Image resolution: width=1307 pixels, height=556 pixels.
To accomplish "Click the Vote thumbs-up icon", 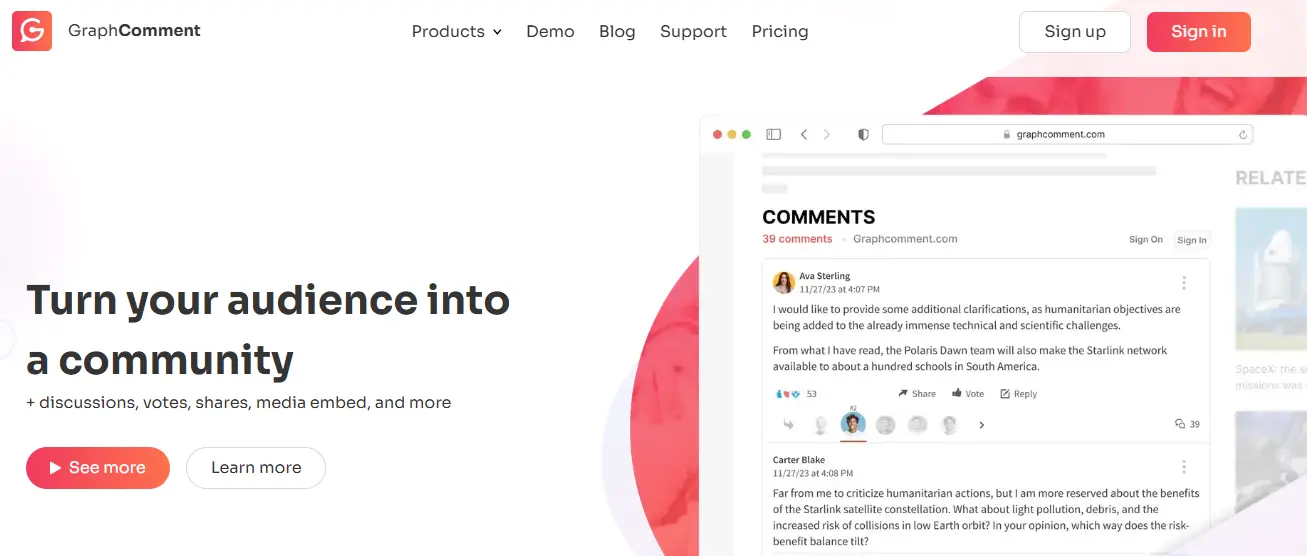I will [957, 394].
